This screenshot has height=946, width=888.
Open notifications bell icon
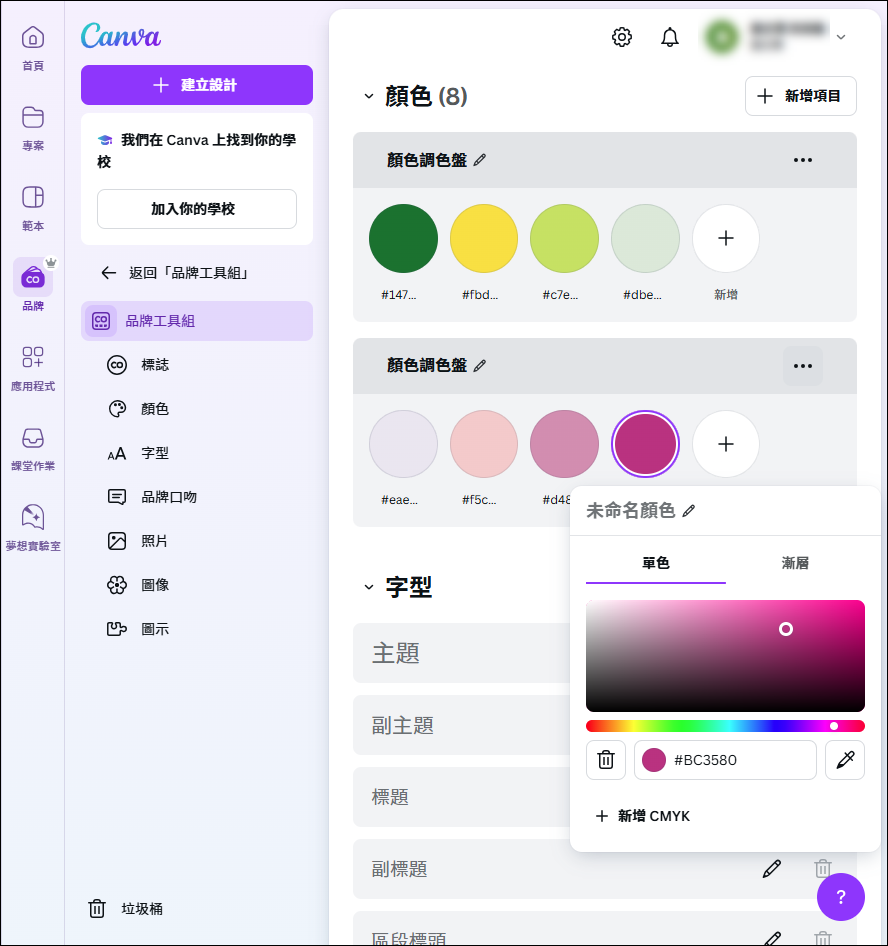[x=670, y=37]
